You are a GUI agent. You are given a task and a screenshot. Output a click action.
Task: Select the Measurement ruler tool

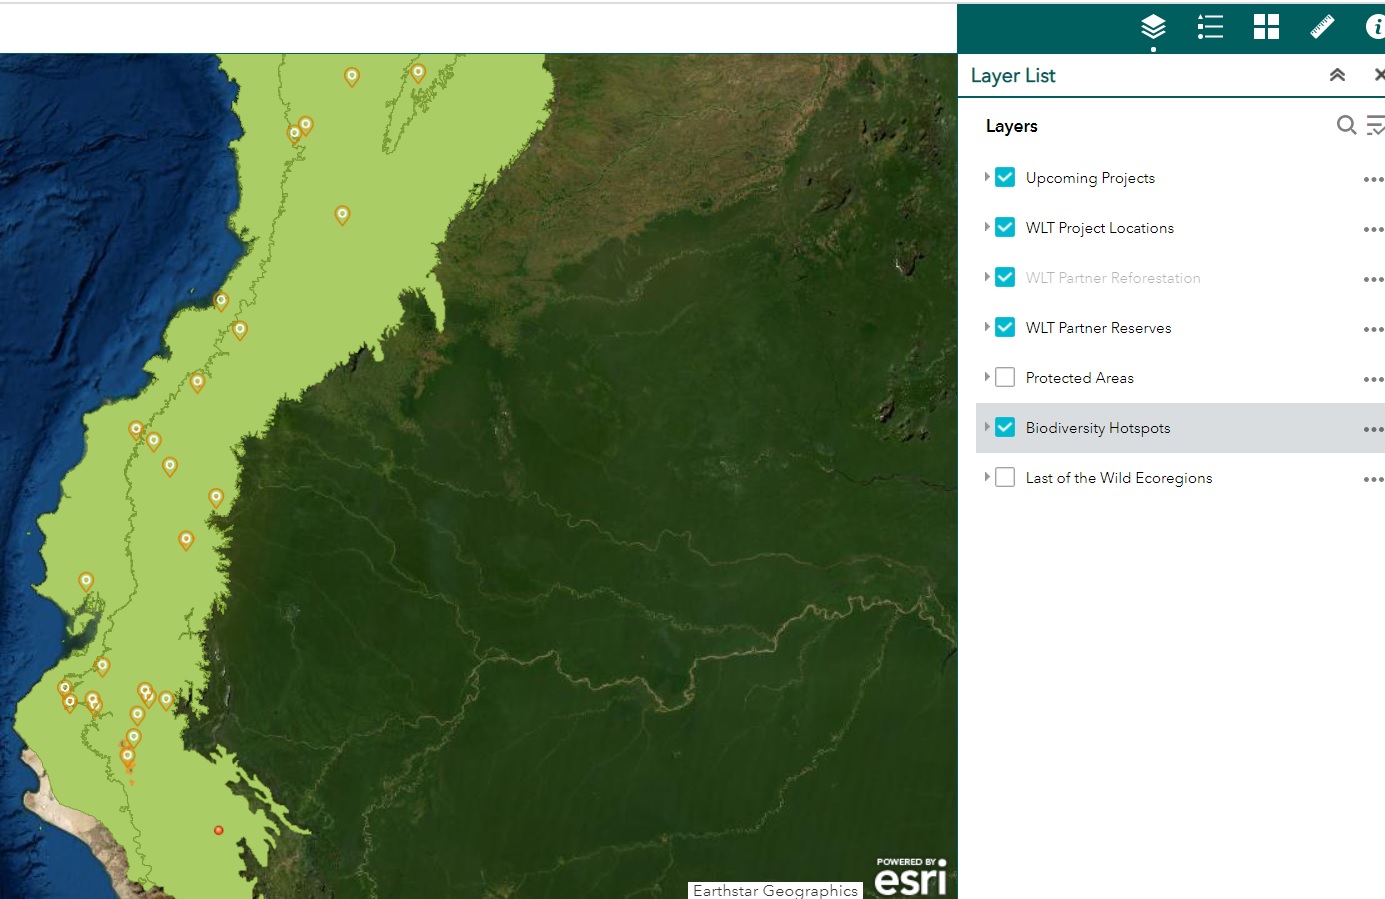[x=1322, y=27]
